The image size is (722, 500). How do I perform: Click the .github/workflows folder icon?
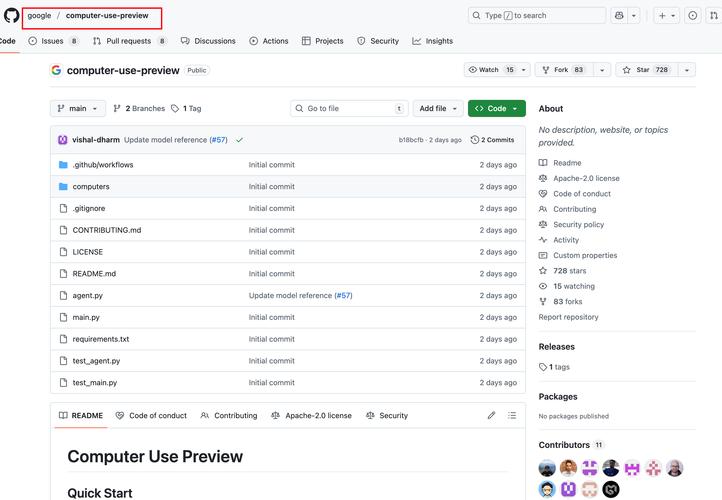pyautogui.click(x=63, y=165)
